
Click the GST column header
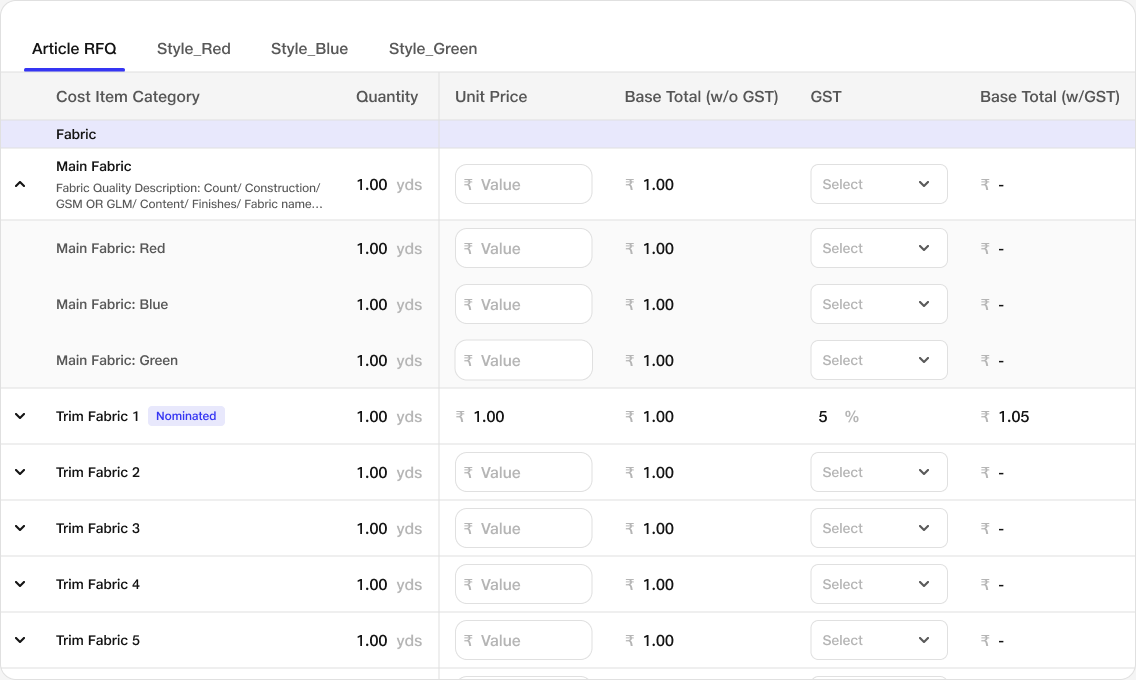click(x=826, y=96)
